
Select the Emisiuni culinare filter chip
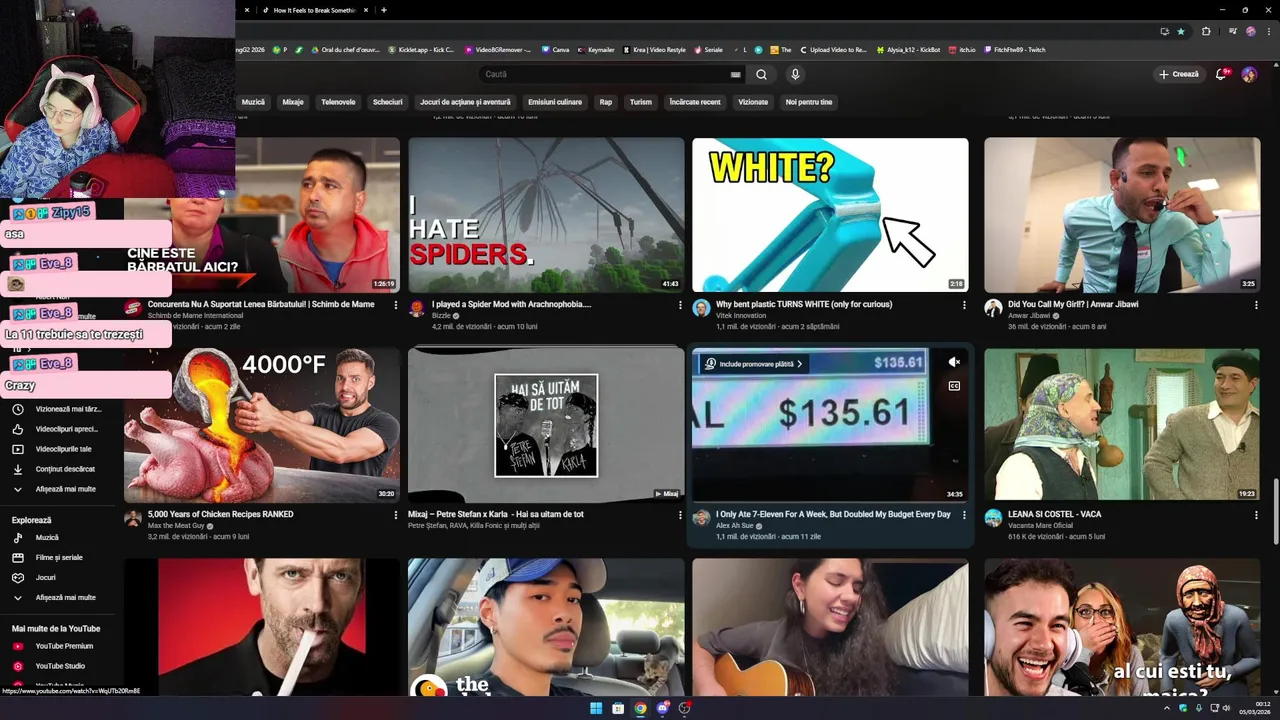coord(555,102)
